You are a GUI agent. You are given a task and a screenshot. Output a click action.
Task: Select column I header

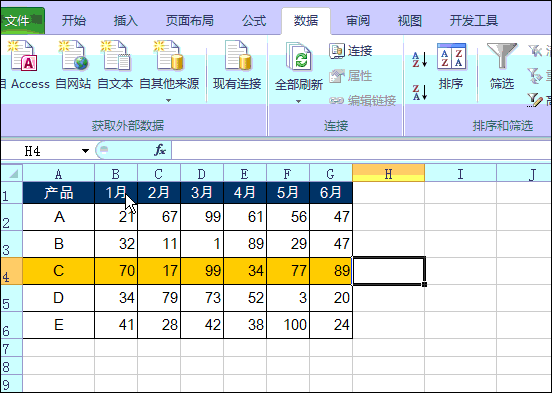point(460,173)
